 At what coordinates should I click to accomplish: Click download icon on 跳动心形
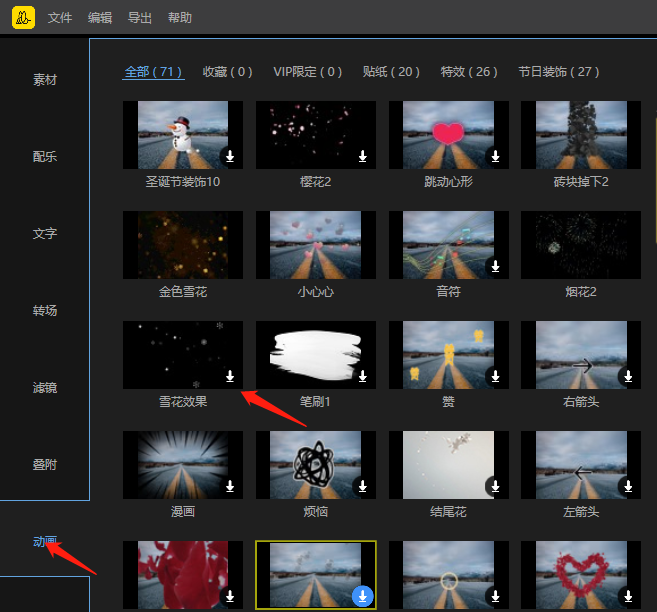[x=495, y=156]
